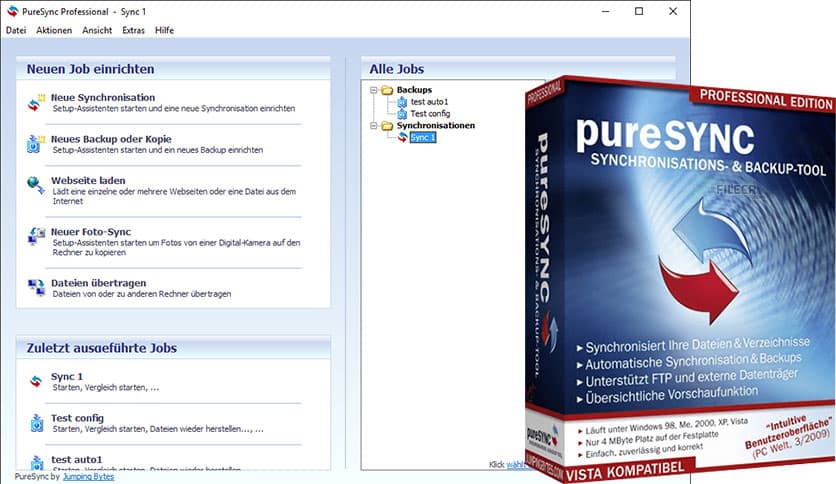The width and height of the screenshot is (836, 484).
Task: Click the Neuer Foto-Sync icon
Action: (x=36, y=236)
